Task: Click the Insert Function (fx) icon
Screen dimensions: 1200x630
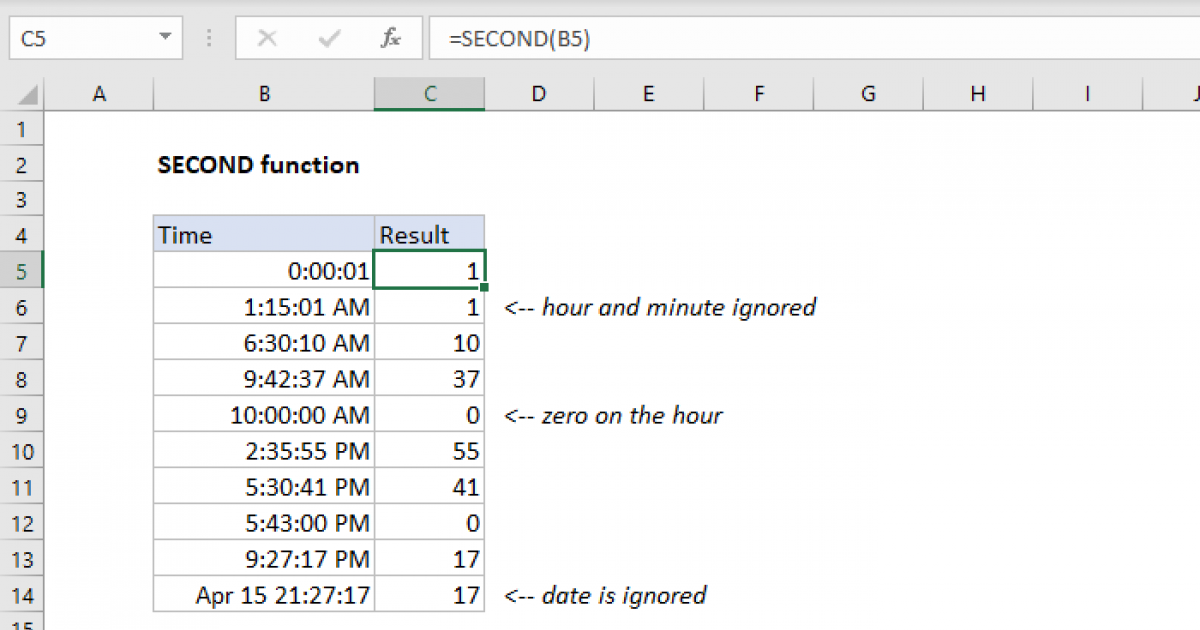Action: [389, 38]
